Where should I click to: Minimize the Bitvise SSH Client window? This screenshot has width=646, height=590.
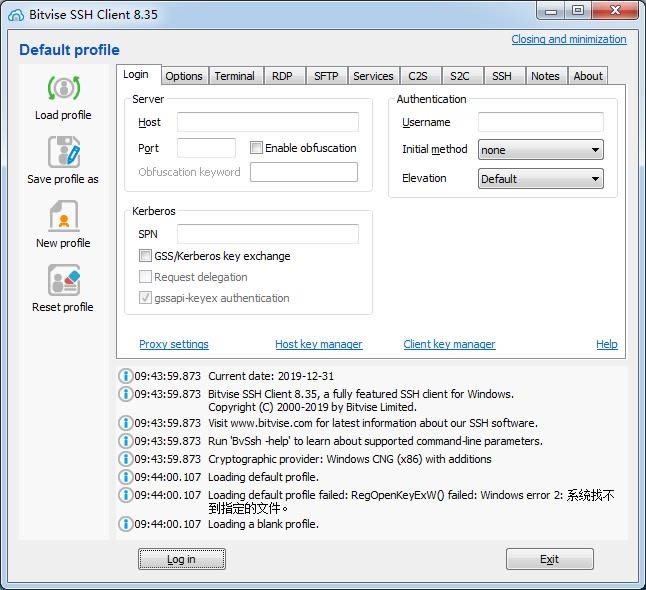551,11
